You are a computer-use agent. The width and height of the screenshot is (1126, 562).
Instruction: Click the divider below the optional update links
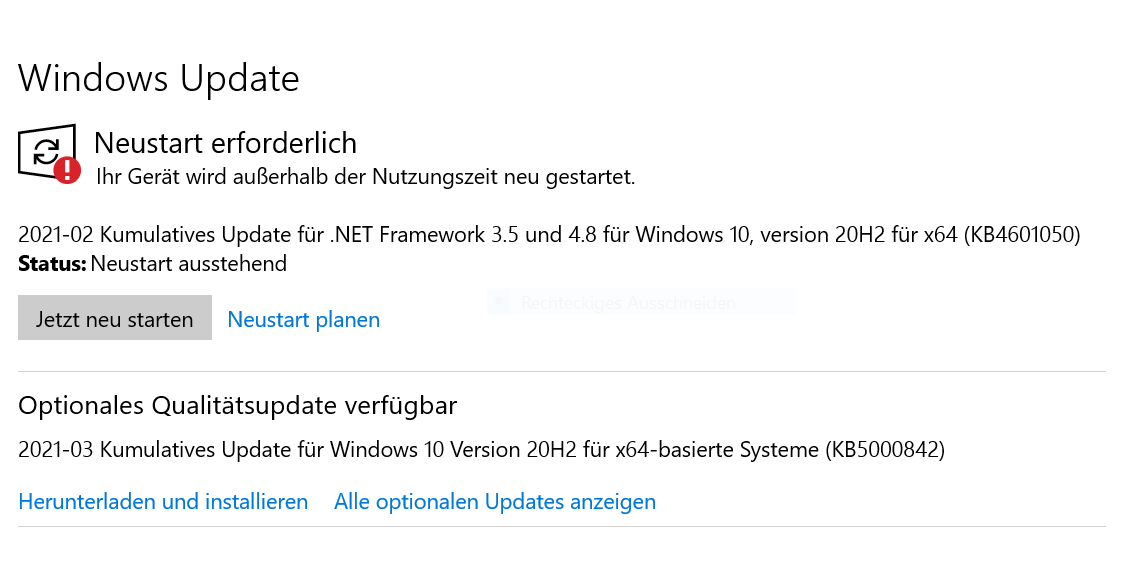(562, 526)
